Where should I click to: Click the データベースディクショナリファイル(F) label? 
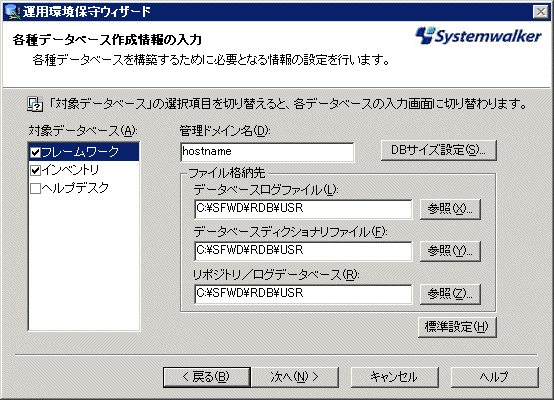point(290,233)
